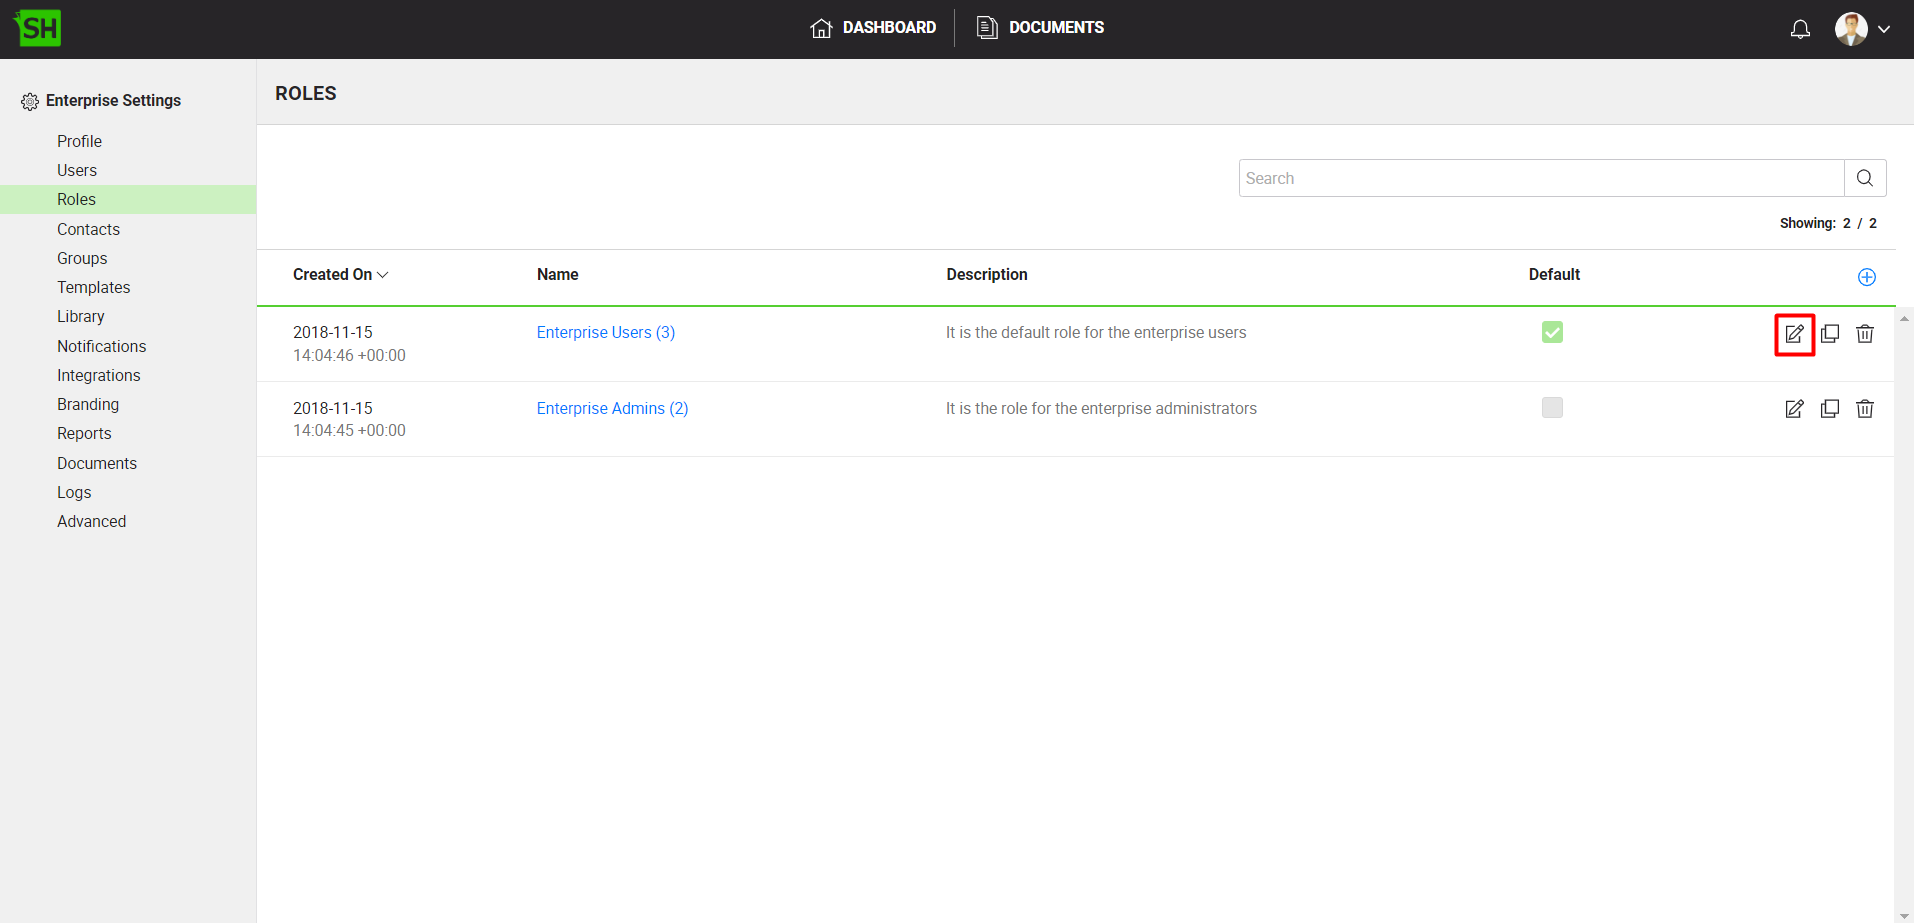Clone the Enterprise Users role
Viewport: 1914px width, 923px height.
pyautogui.click(x=1829, y=334)
